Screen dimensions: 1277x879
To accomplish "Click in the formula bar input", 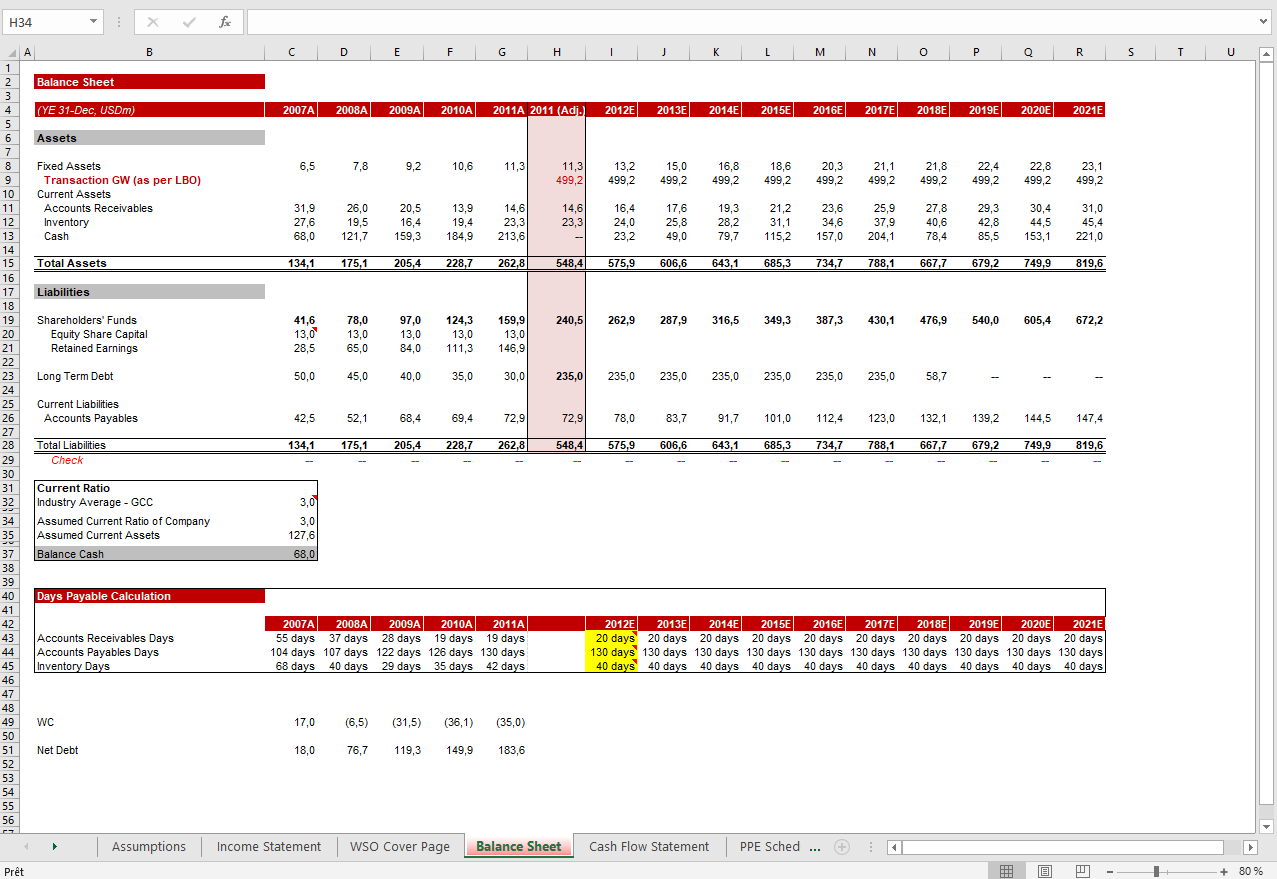I will click(x=751, y=21).
